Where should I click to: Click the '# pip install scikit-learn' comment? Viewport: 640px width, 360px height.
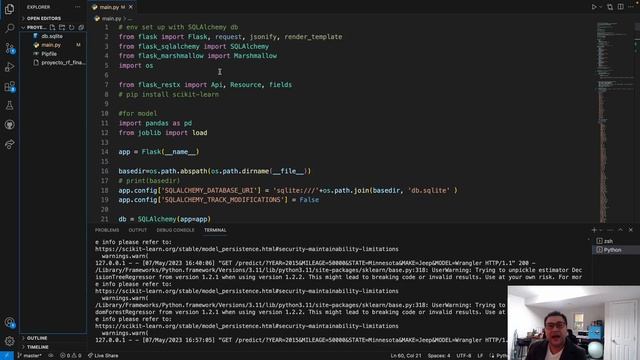(169, 94)
